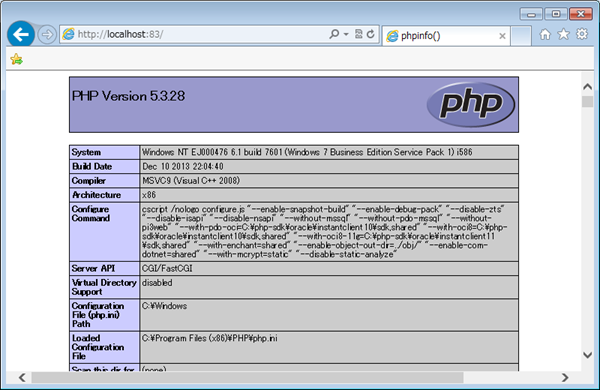The image size is (600, 390).
Task: Click the 'Configuration File (php.ini) Path' label
Action: click(98, 315)
